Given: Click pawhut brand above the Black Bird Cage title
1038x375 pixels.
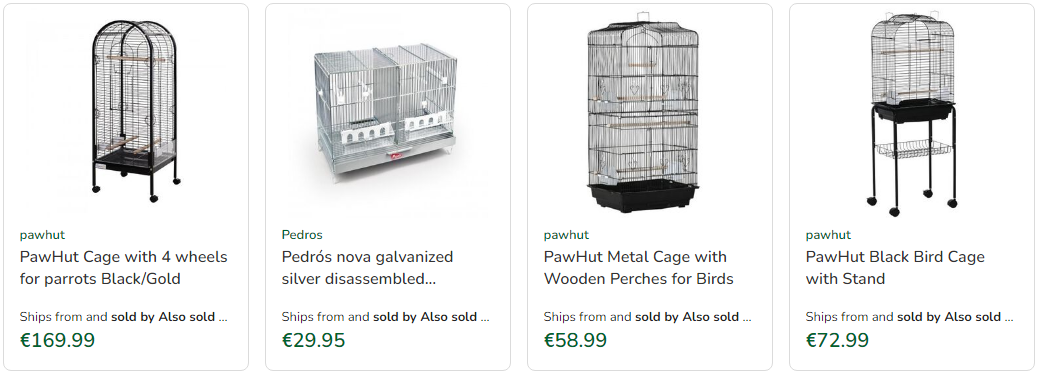Looking at the screenshot, I should (x=828, y=235).
